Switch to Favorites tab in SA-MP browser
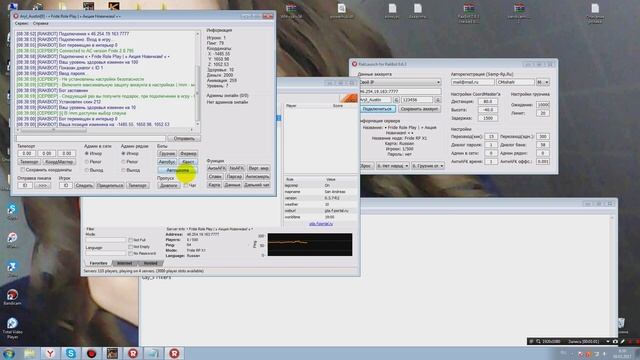The width and height of the screenshot is (640, 360). (x=98, y=263)
